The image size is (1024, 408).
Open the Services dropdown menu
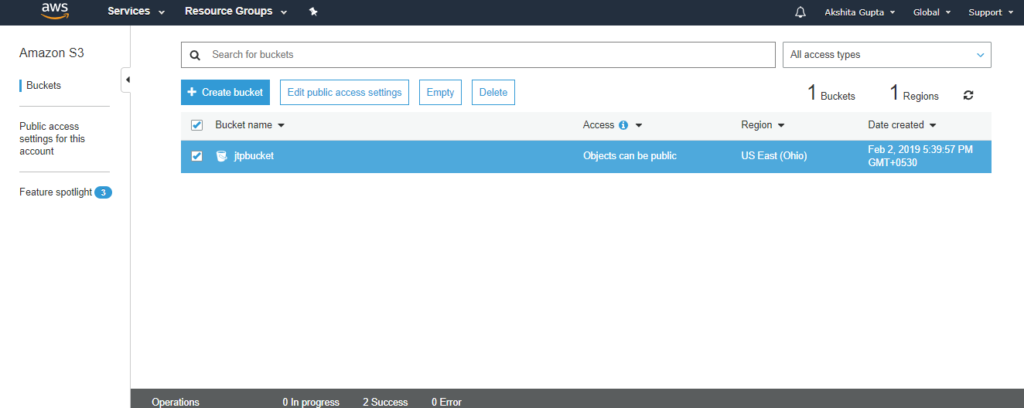click(x=136, y=12)
